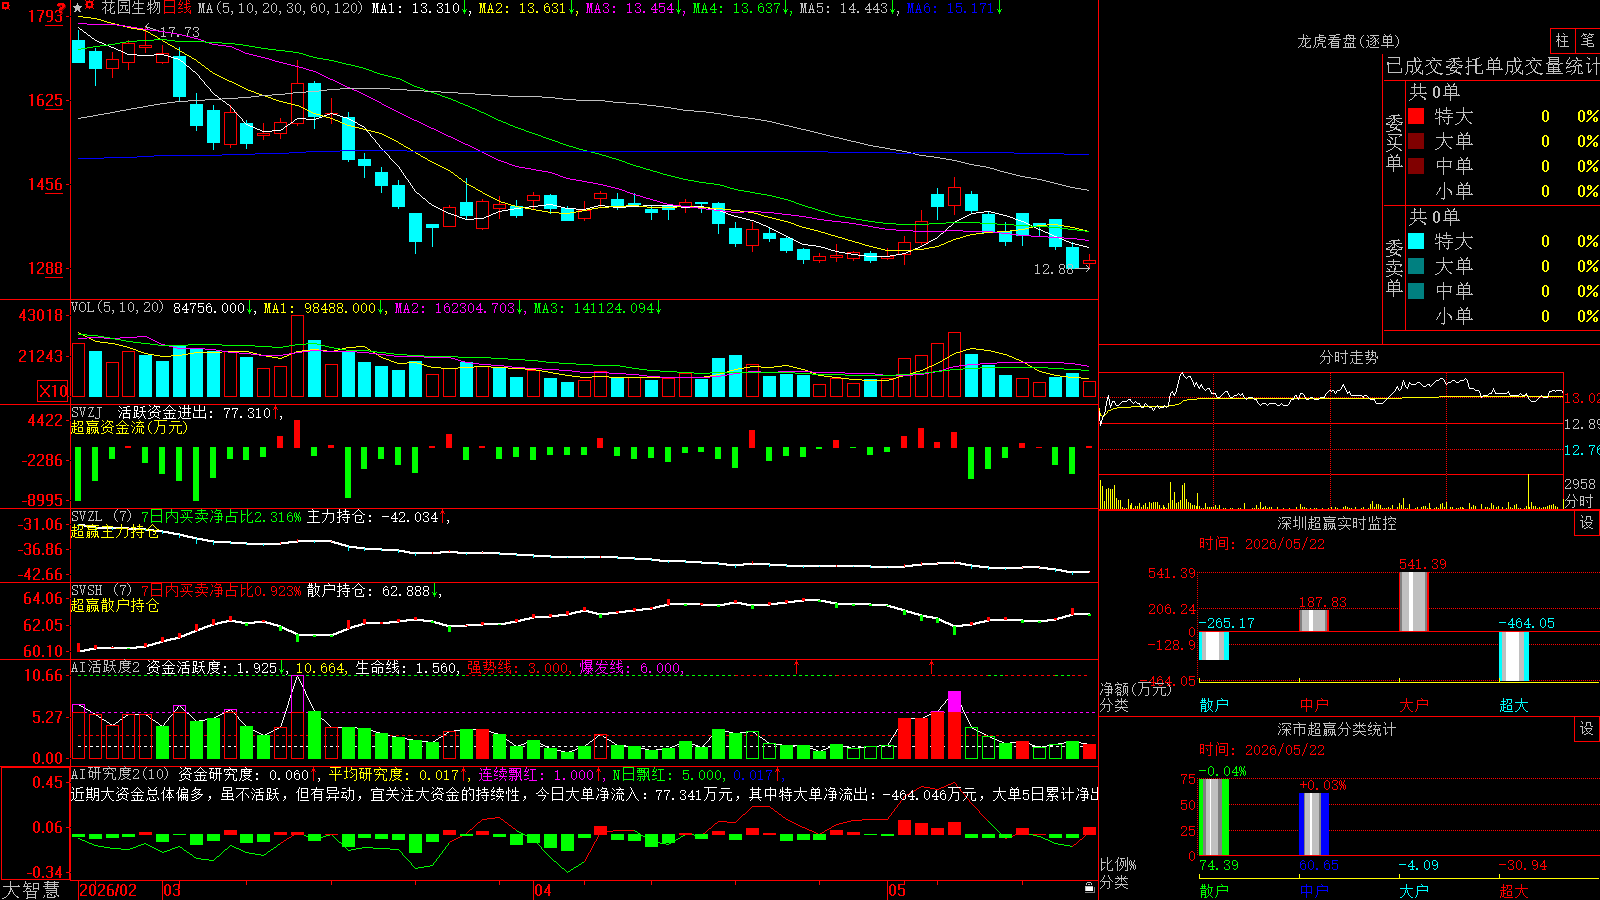Screen dimensions: 1600x900
Task: Click the 强势线: 3.000 label
Action: tap(519, 668)
